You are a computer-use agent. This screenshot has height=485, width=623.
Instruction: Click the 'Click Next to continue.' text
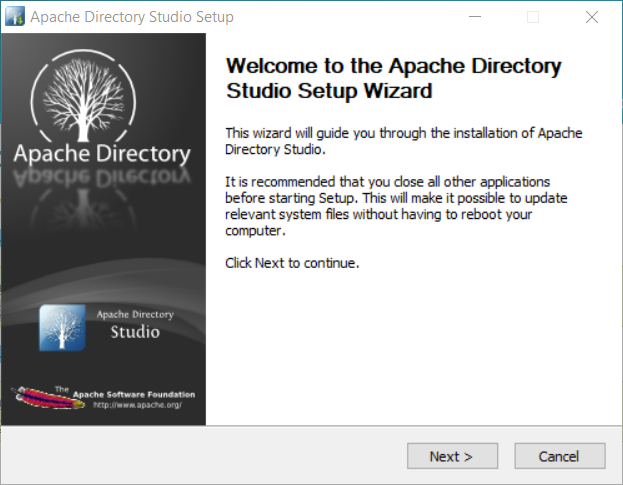pos(292,263)
